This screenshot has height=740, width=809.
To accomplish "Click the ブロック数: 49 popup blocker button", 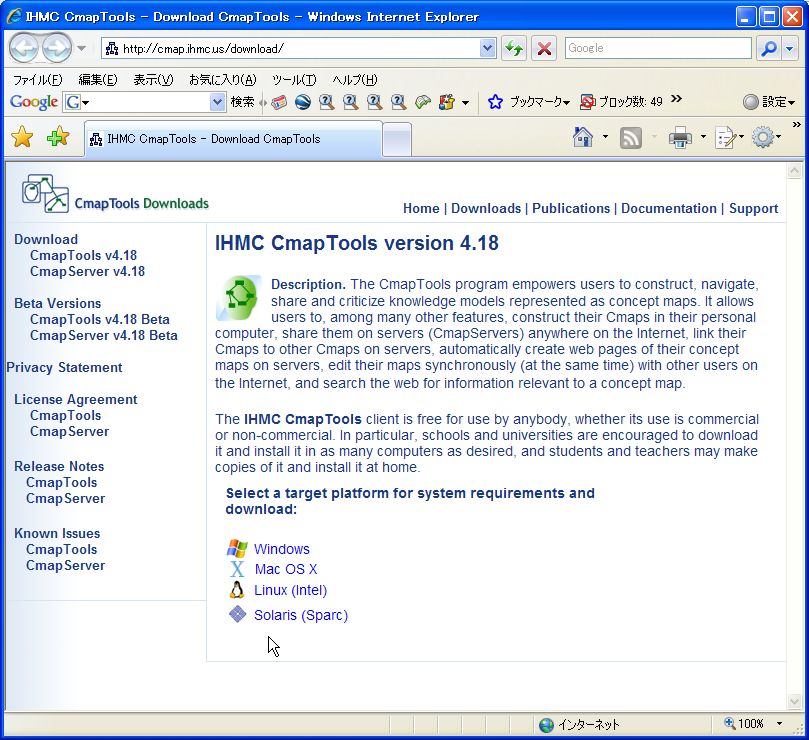I will pyautogui.click(x=621, y=102).
